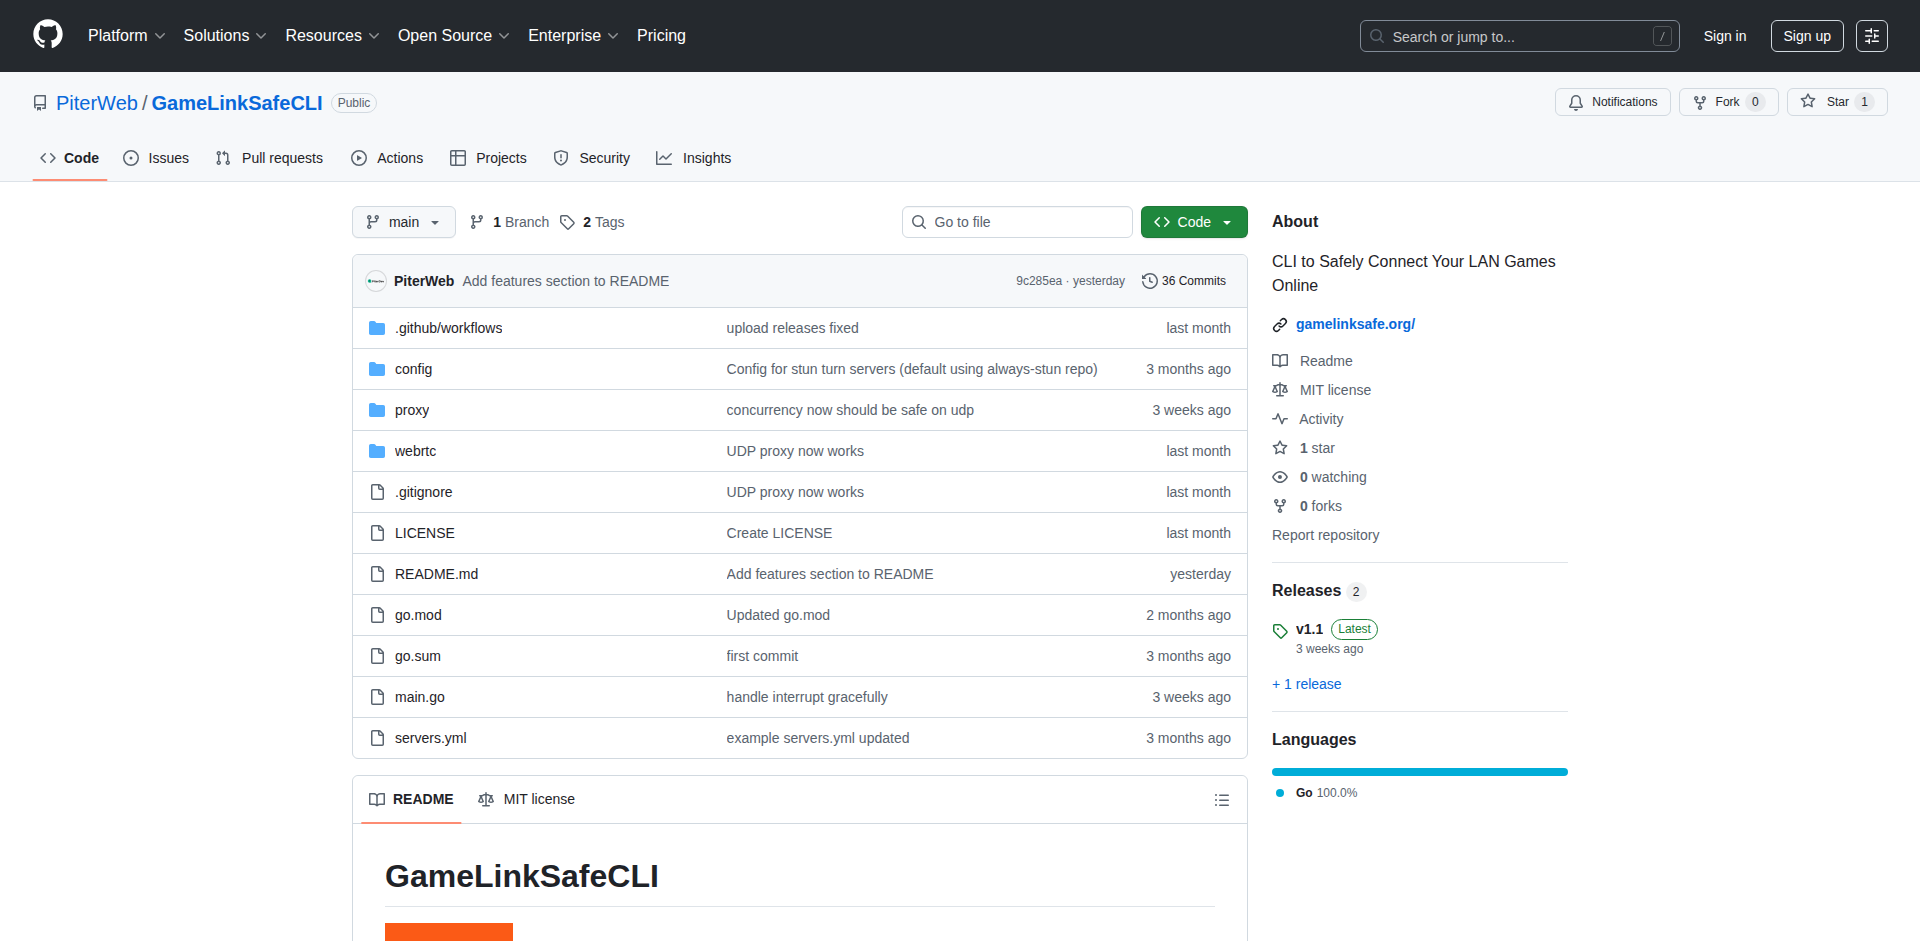The width and height of the screenshot is (1920, 941).
Task: Expand the Solutions menu
Action: pyautogui.click(x=225, y=36)
